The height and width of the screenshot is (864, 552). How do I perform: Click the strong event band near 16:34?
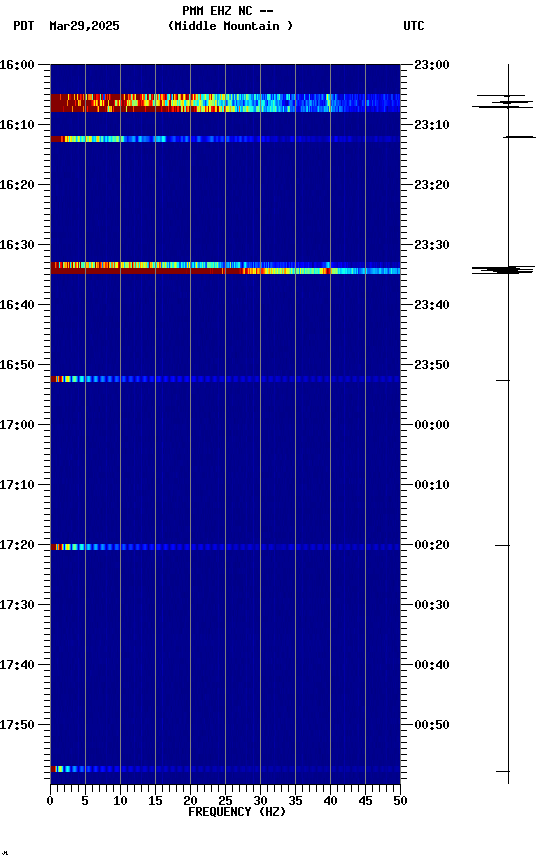[x=225, y=268]
